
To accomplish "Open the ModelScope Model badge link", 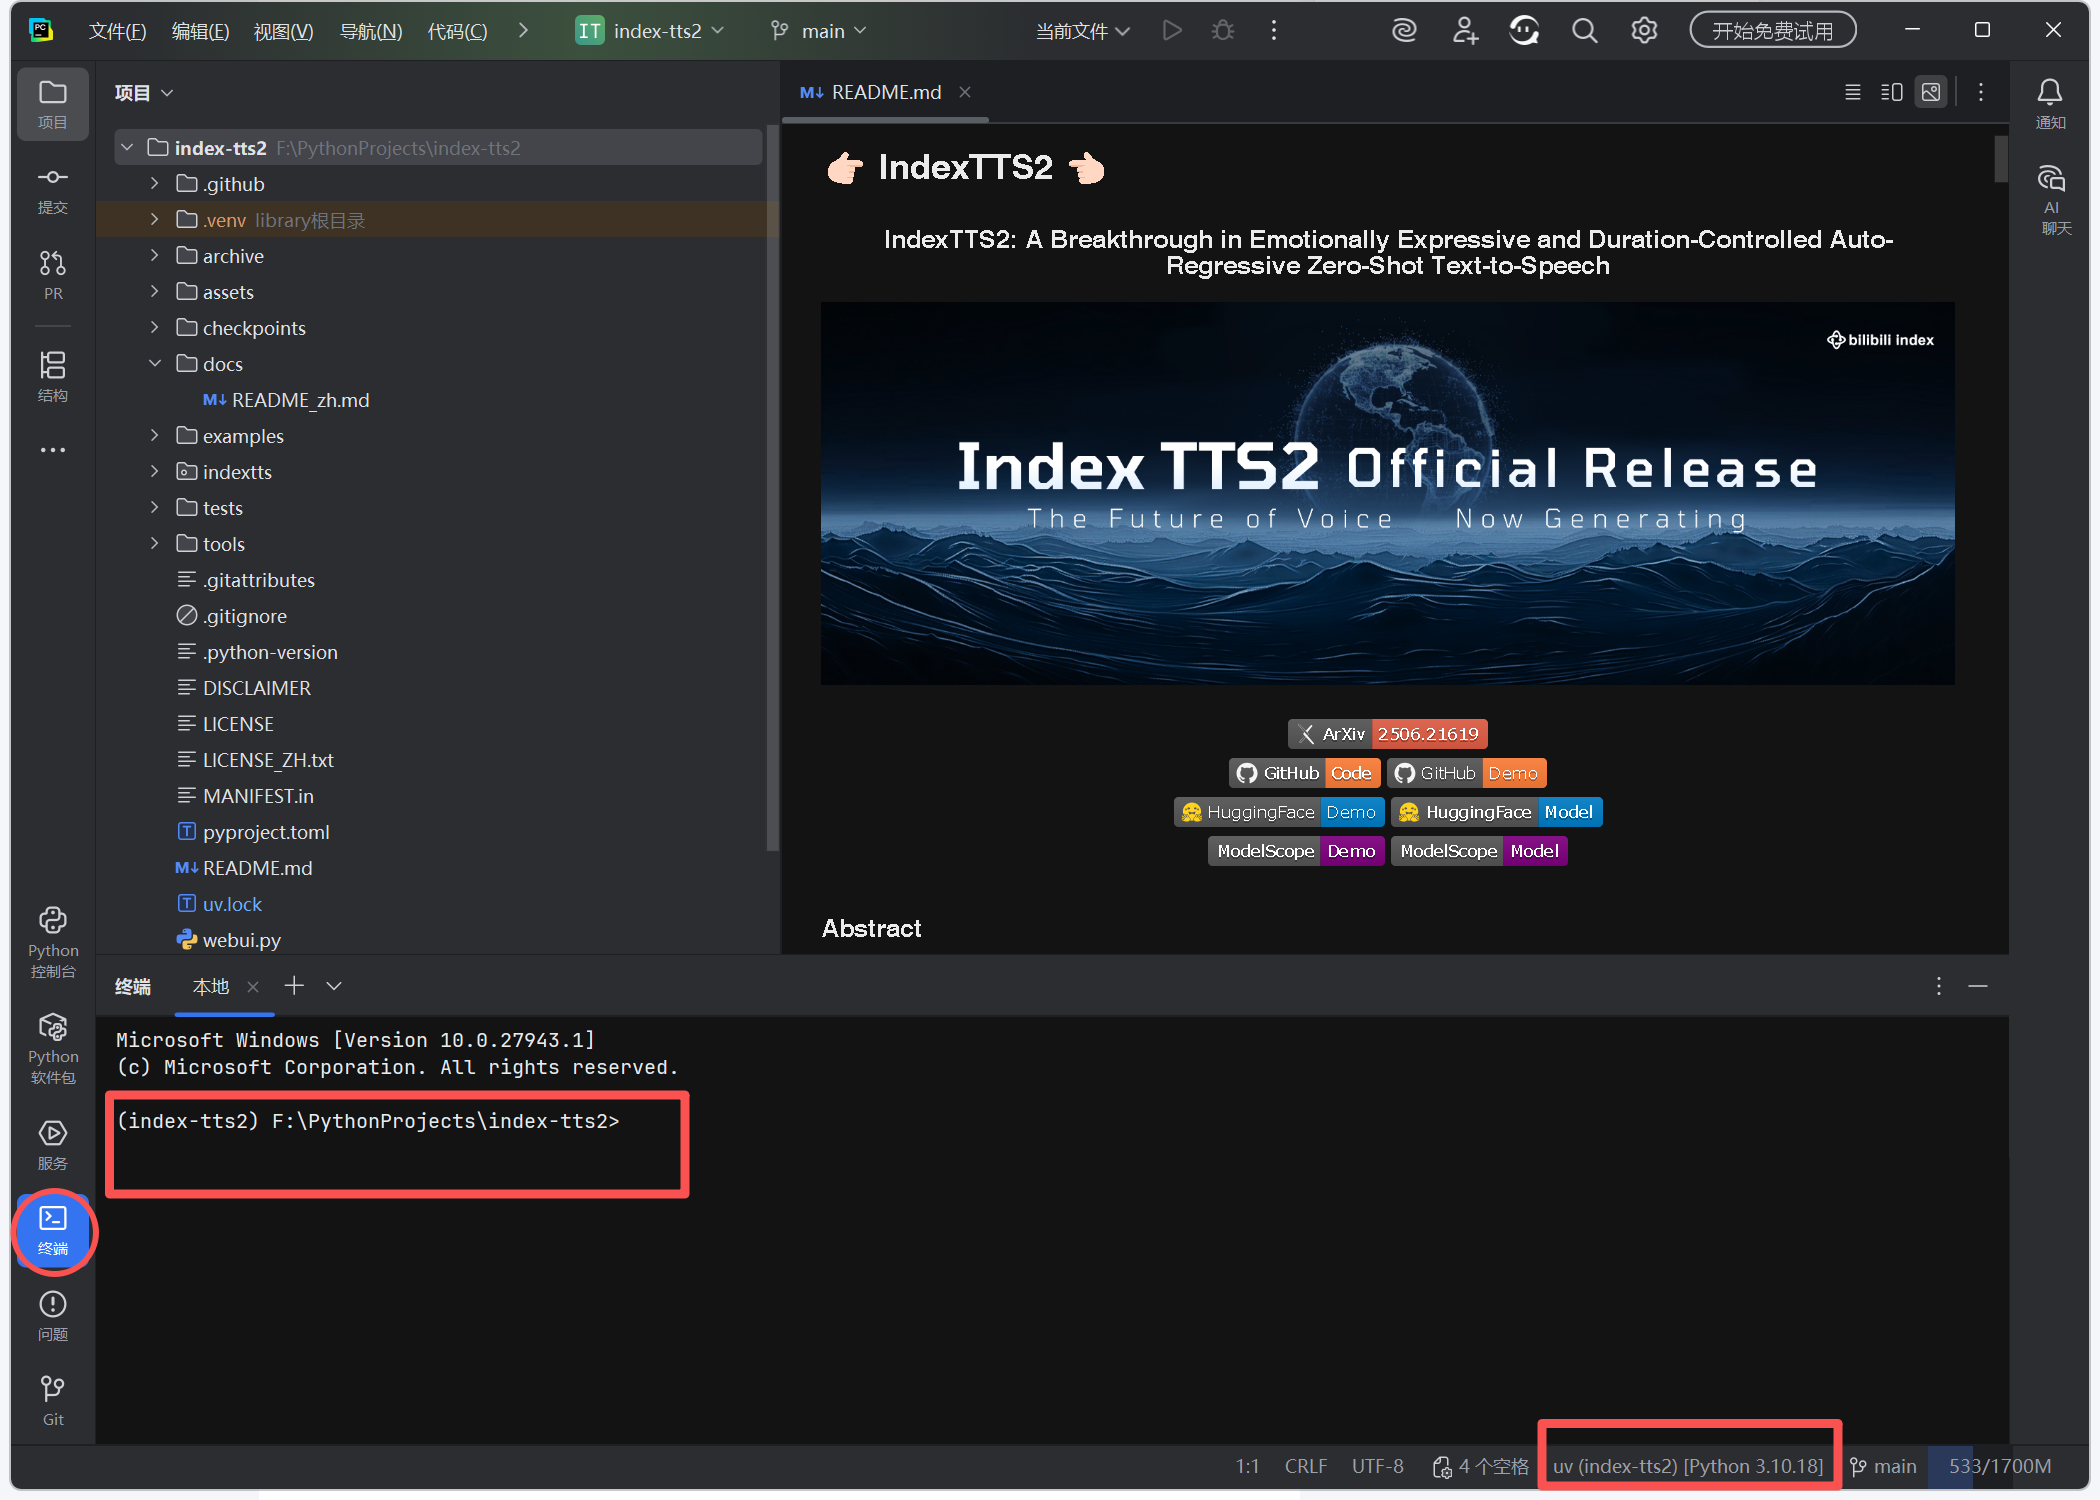I will tap(1479, 851).
